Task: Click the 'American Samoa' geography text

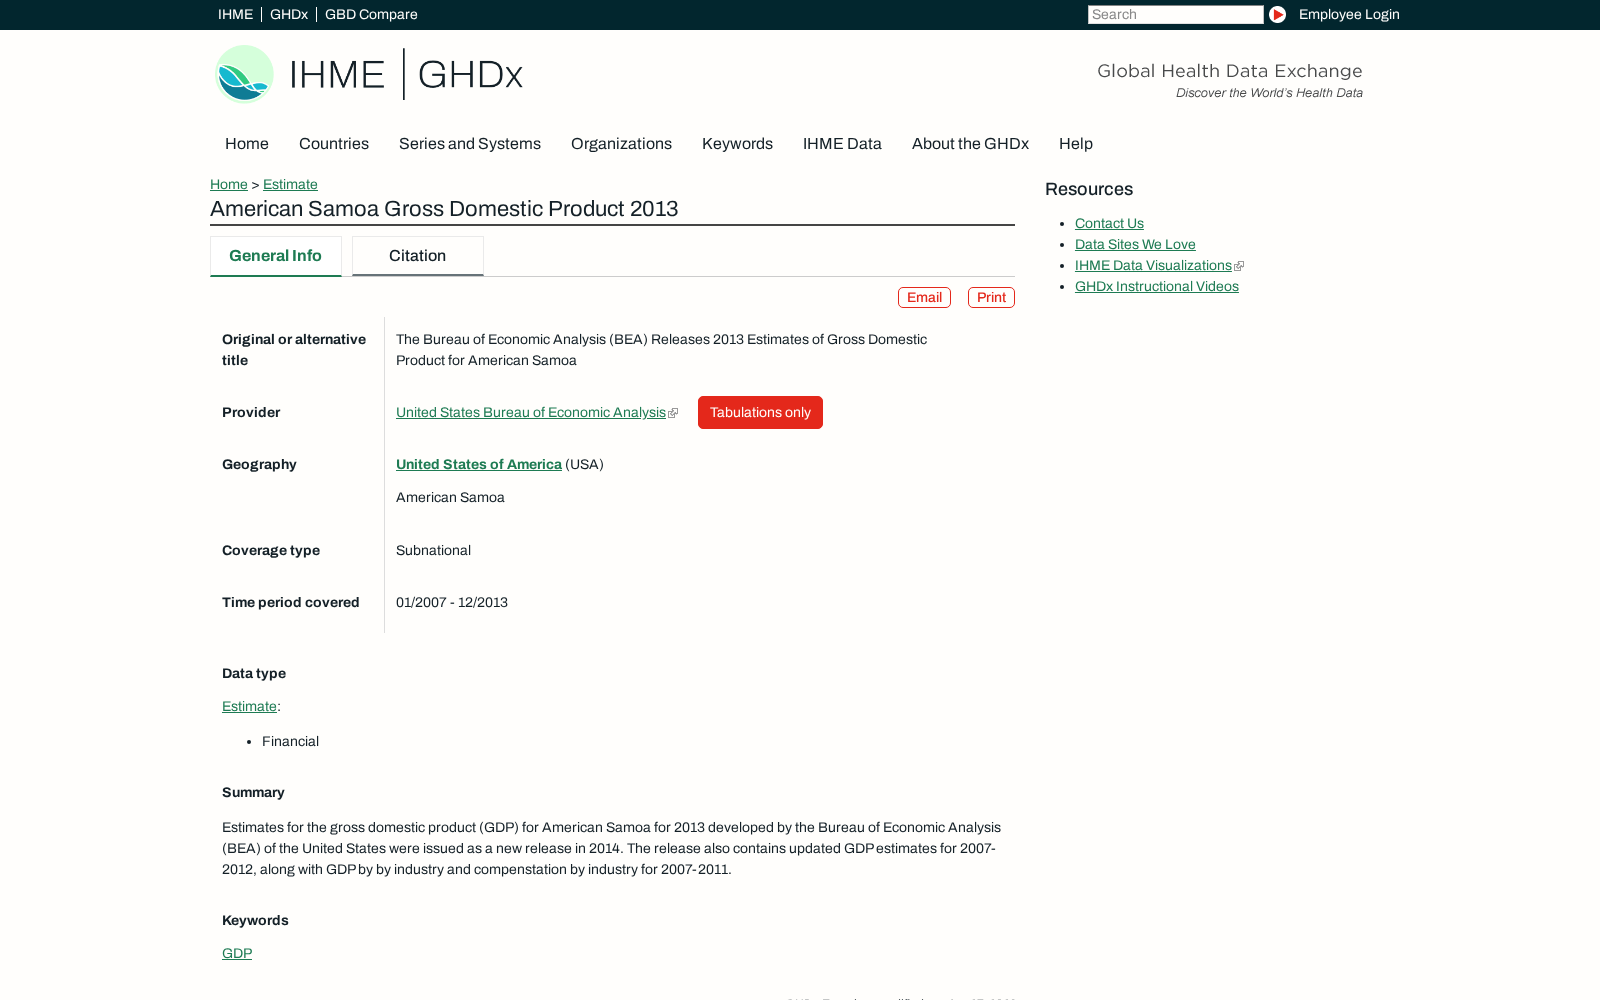Action: click(450, 497)
